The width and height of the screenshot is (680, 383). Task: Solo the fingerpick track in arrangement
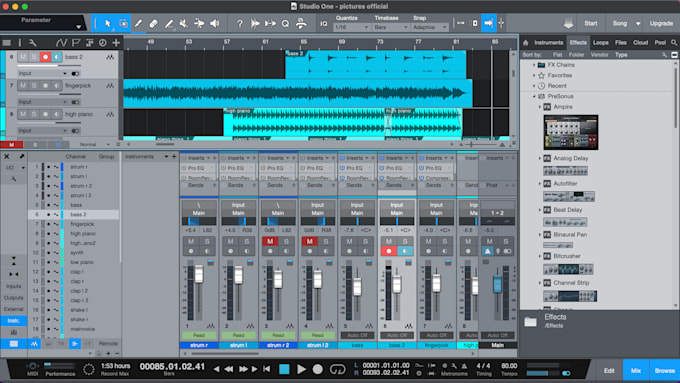pos(34,85)
